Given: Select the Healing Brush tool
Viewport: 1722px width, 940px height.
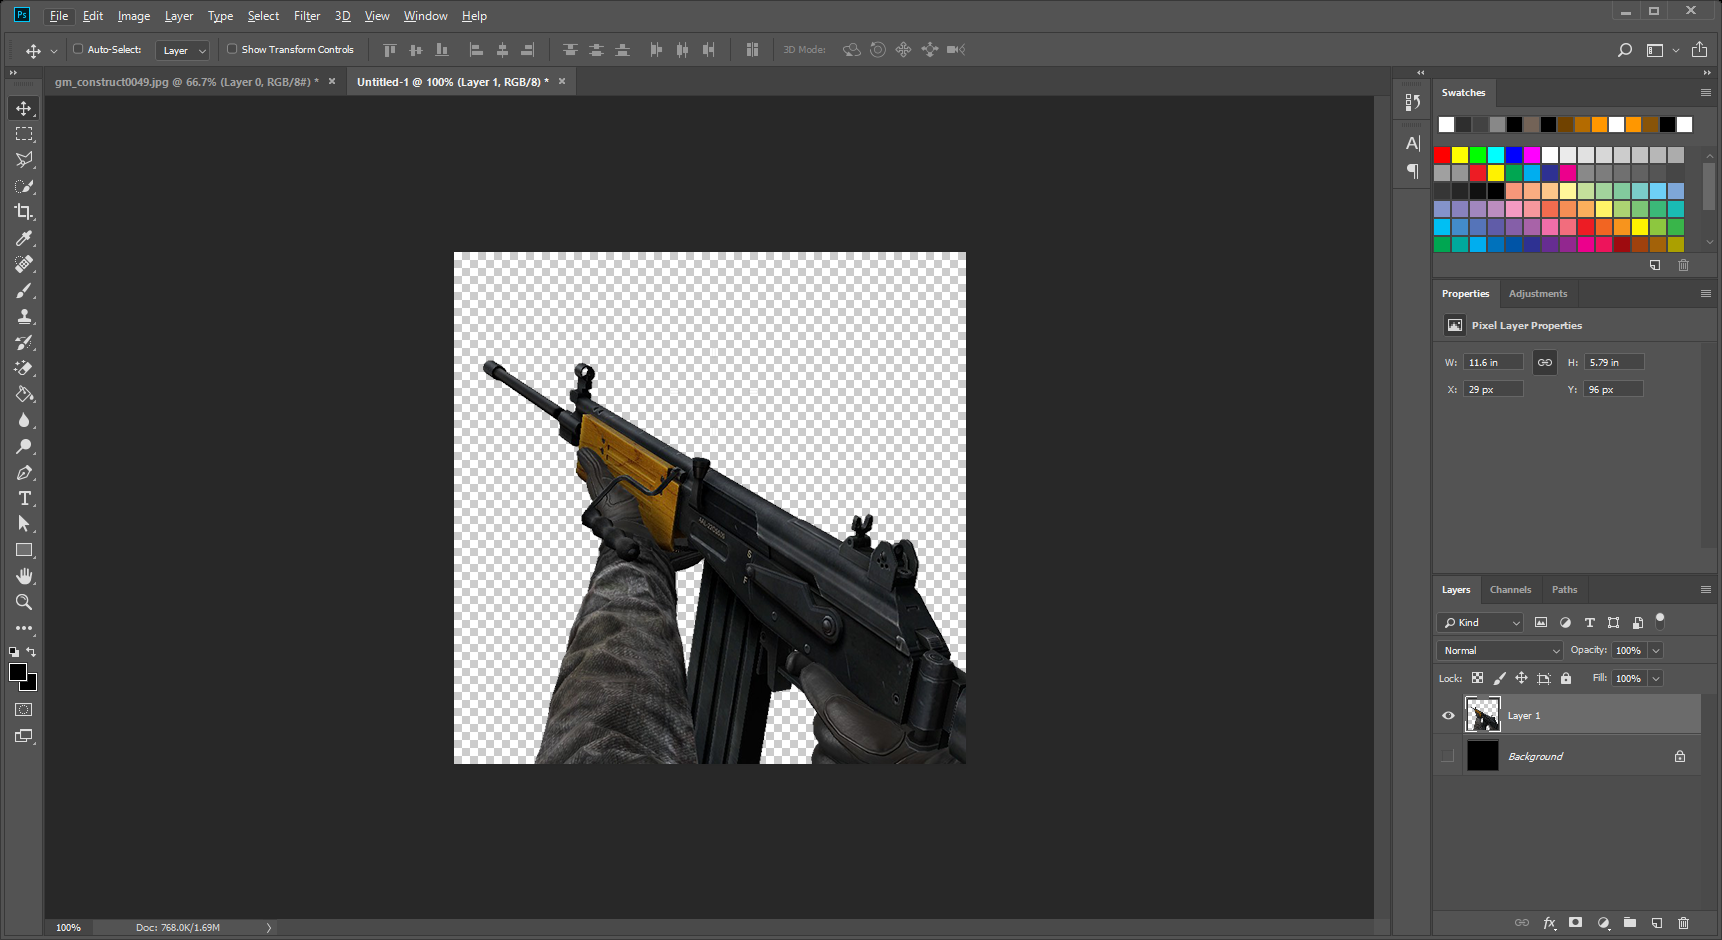Looking at the screenshot, I should tap(24, 264).
